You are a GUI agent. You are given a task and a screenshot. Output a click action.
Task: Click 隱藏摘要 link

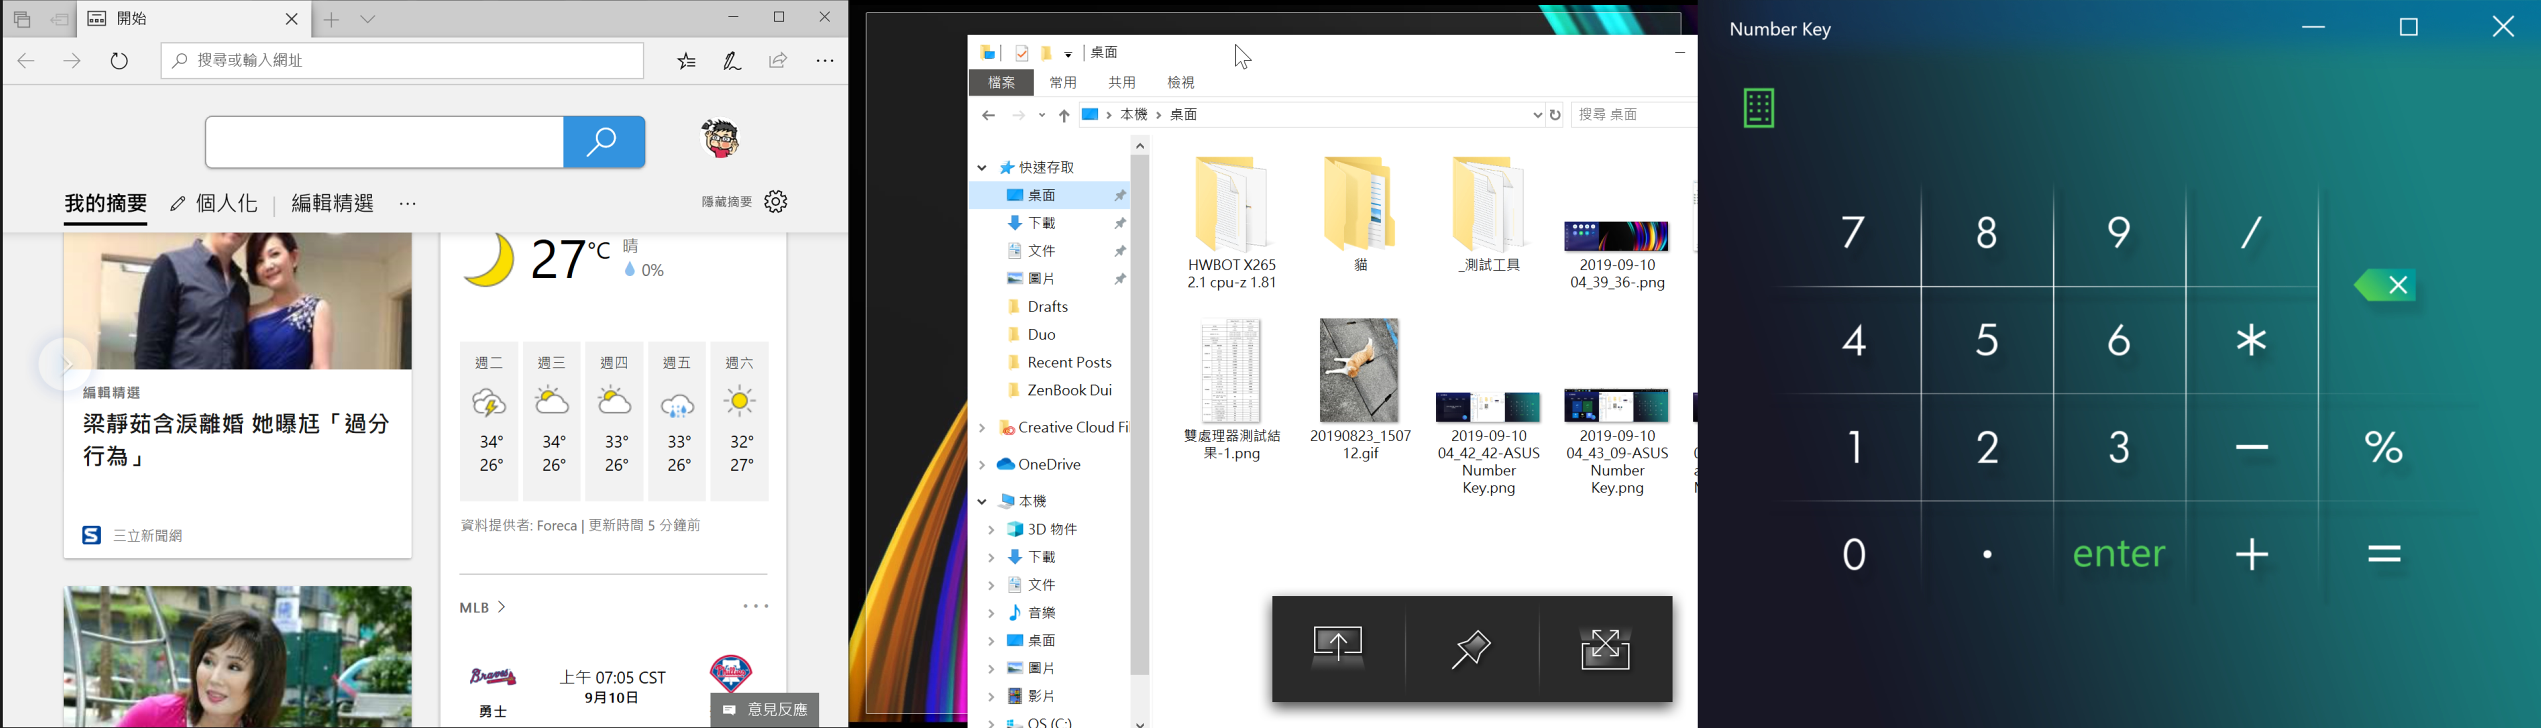726,202
